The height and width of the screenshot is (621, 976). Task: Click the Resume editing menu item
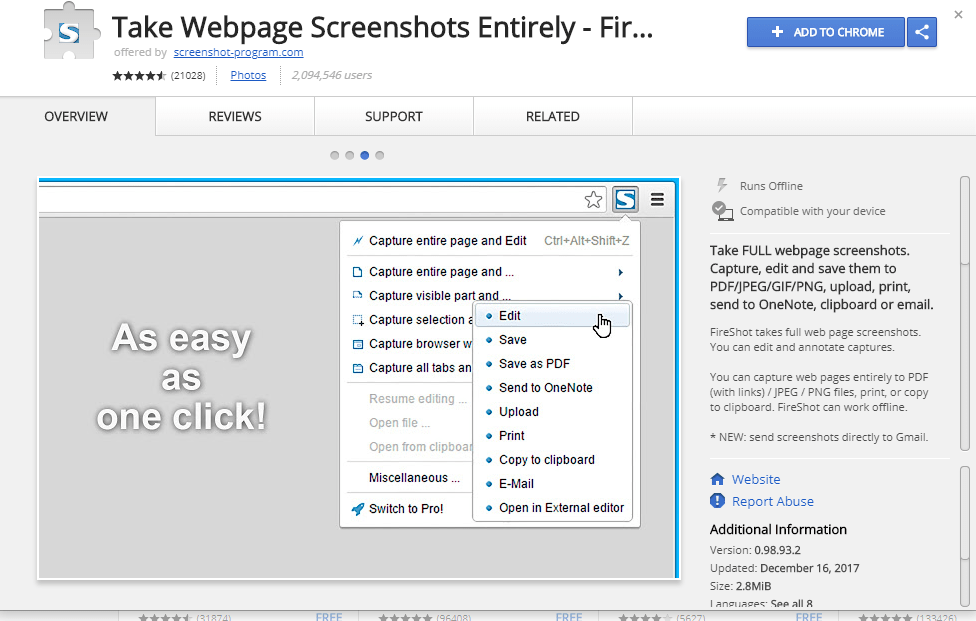pyautogui.click(x=418, y=399)
